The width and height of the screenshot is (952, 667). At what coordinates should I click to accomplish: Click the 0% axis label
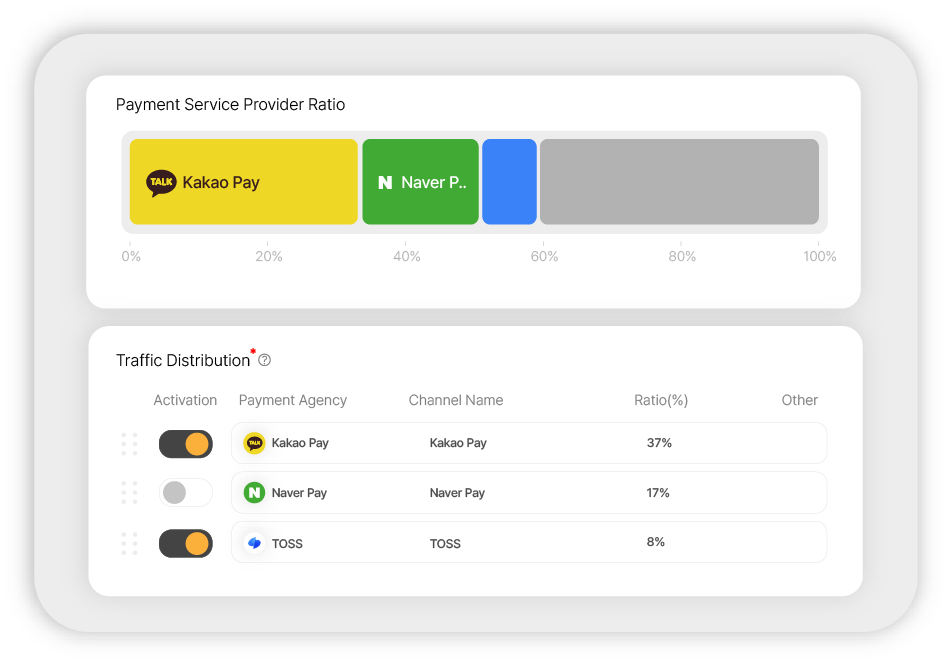point(131,256)
